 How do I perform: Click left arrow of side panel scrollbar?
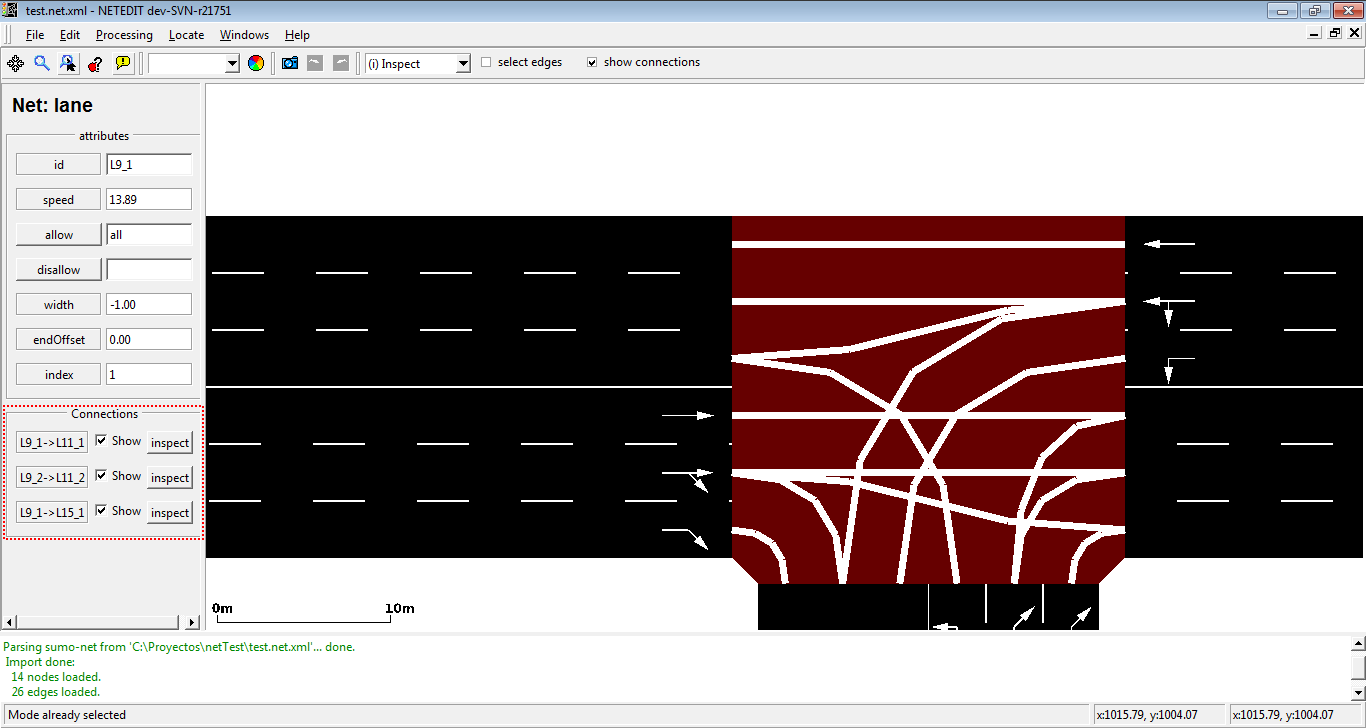click(12, 622)
